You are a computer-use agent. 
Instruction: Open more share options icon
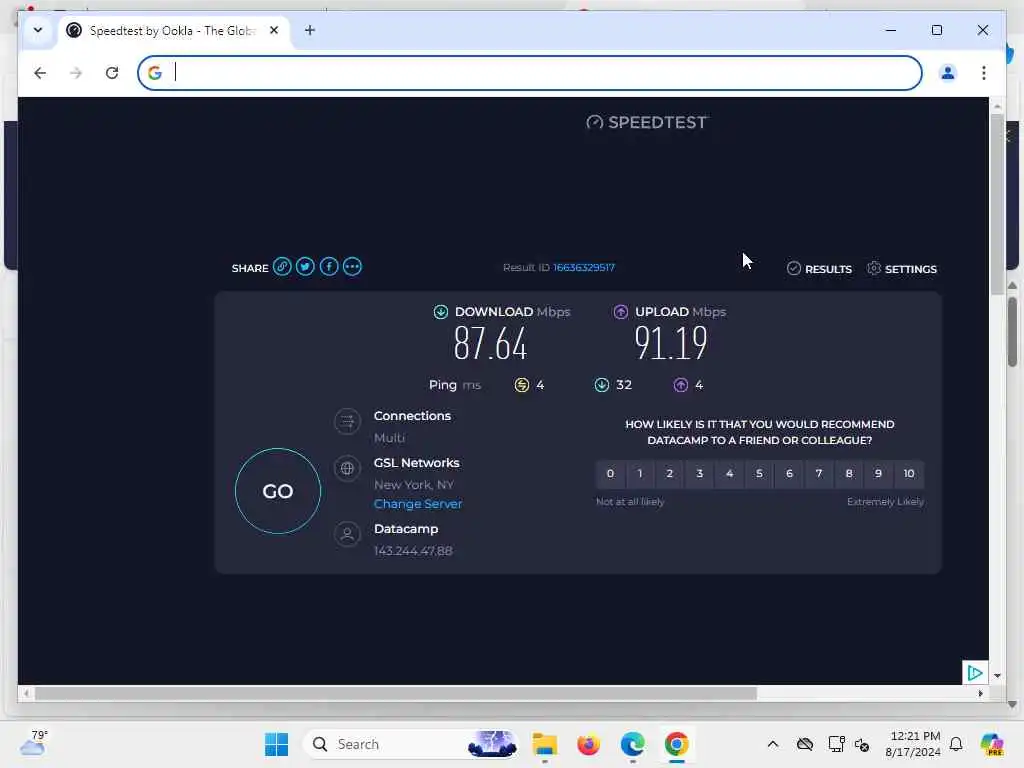[x=352, y=266]
